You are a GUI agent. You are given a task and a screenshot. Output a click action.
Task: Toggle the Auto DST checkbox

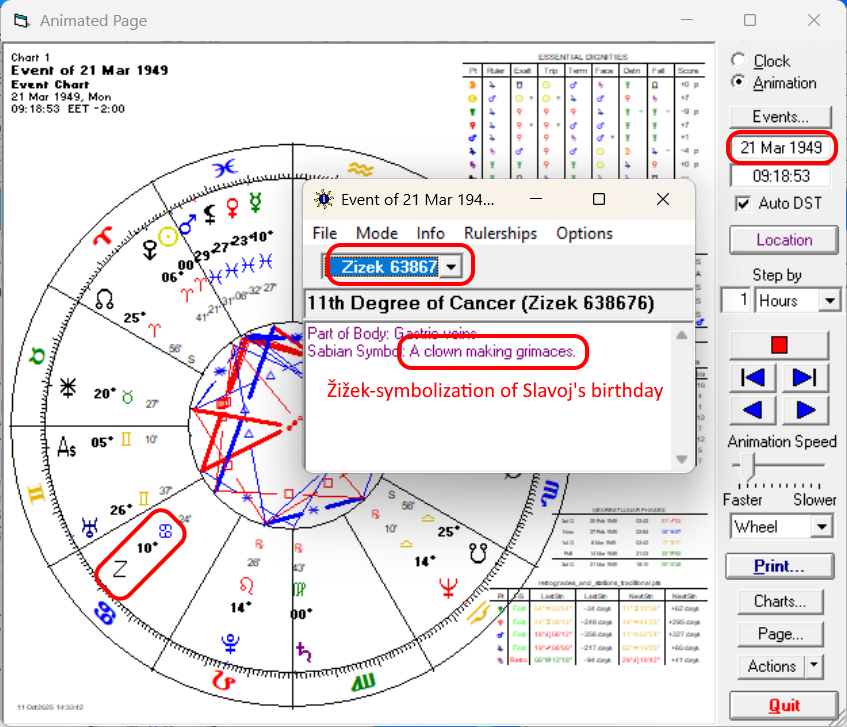tap(743, 204)
